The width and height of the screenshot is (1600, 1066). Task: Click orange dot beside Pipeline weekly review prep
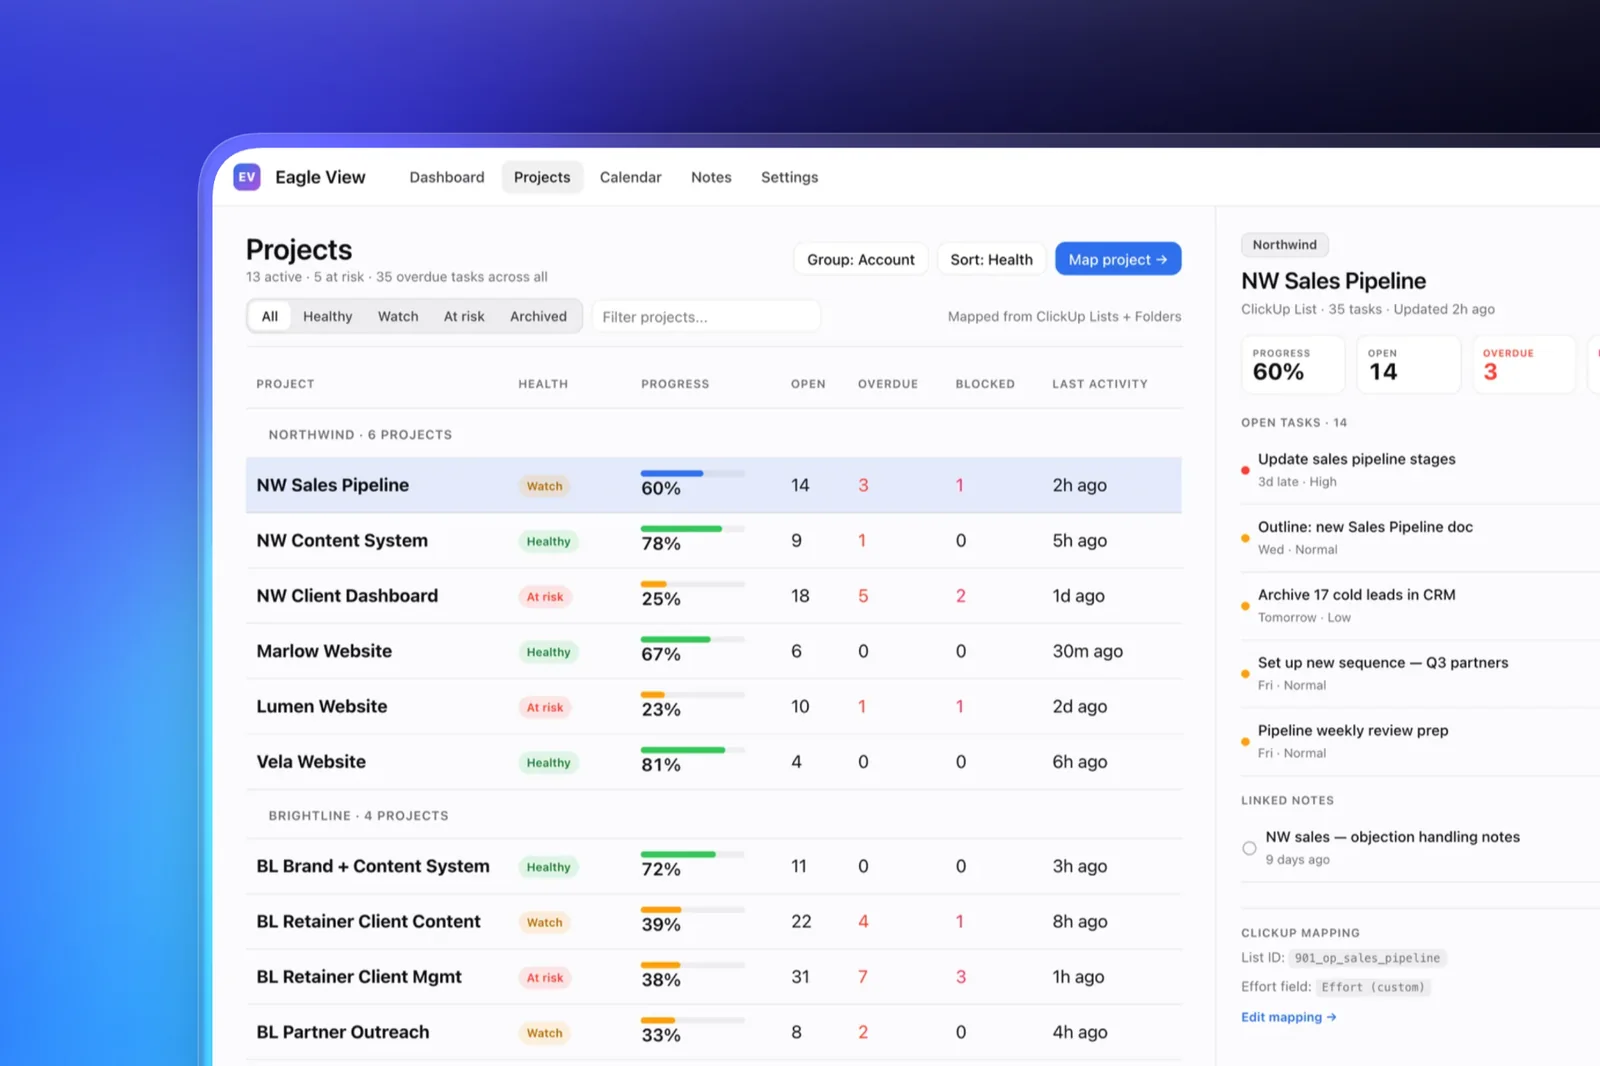[1245, 742]
